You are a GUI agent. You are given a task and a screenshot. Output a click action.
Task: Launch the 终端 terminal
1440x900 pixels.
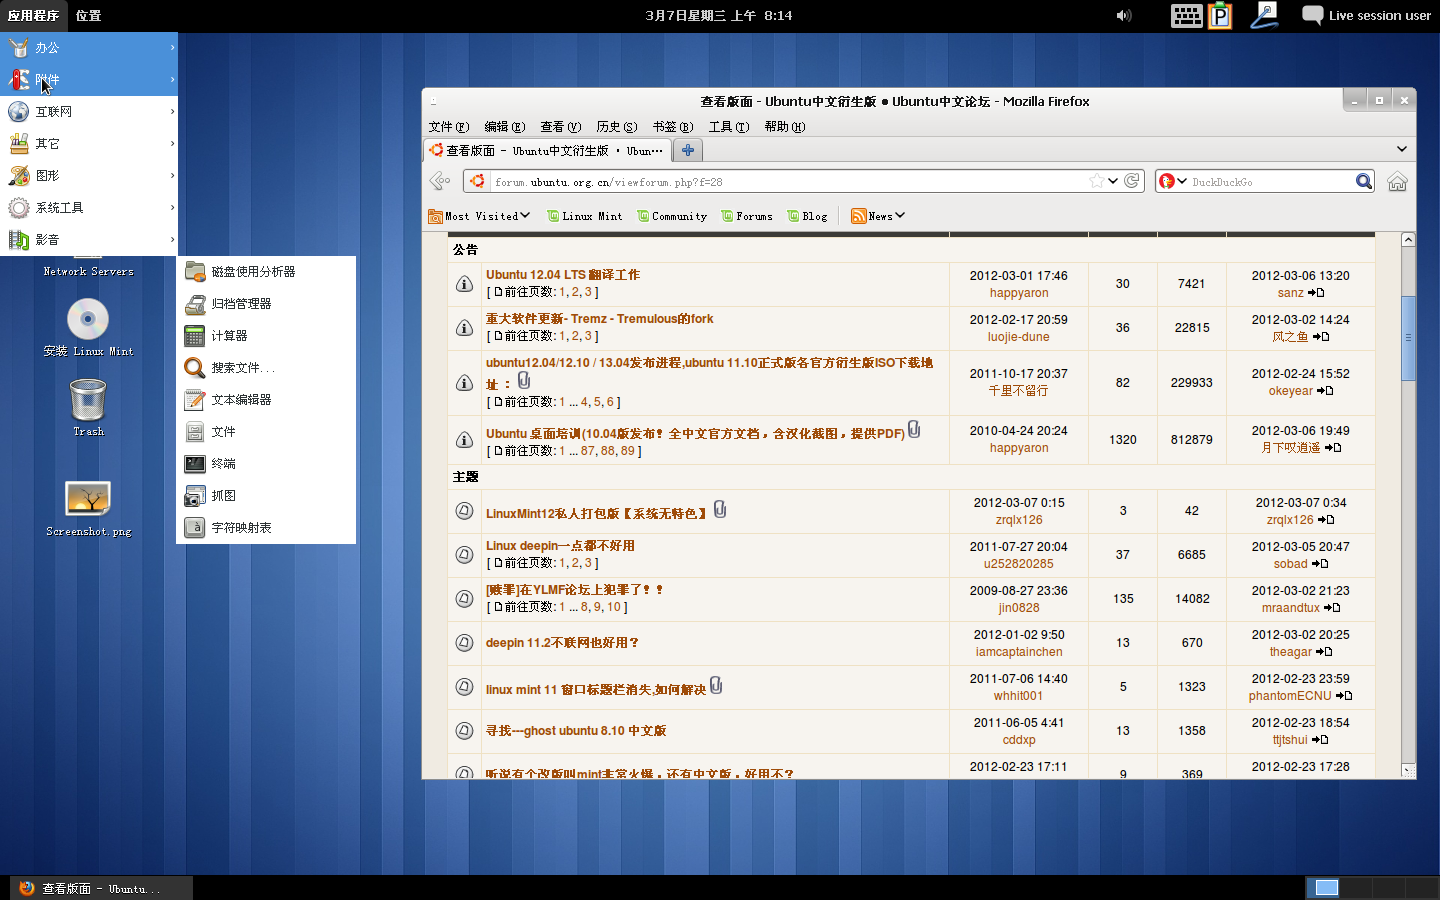pos(266,464)
